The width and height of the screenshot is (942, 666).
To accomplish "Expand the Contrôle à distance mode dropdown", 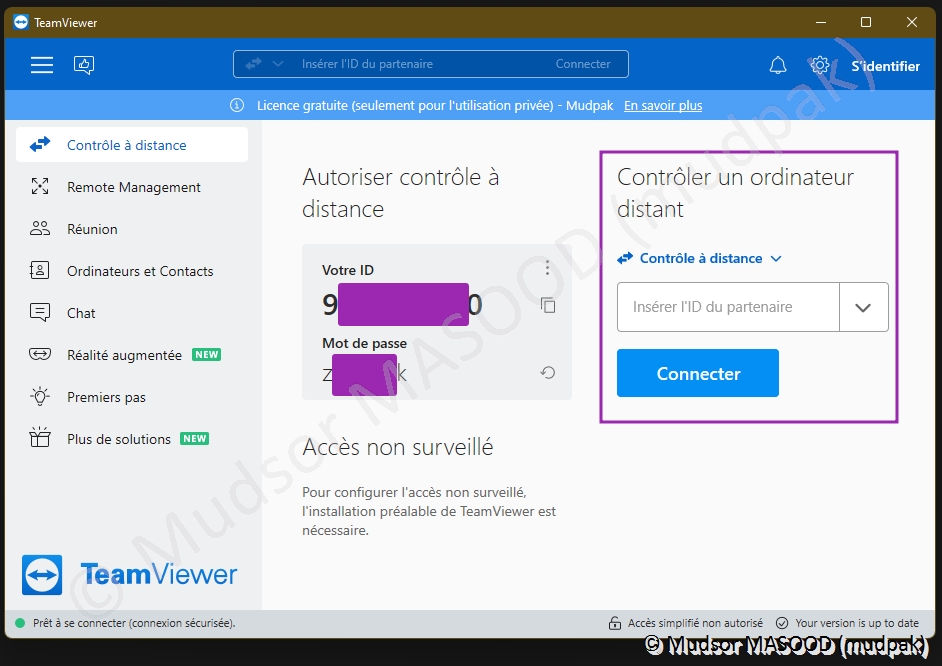I will coord(699,258).
